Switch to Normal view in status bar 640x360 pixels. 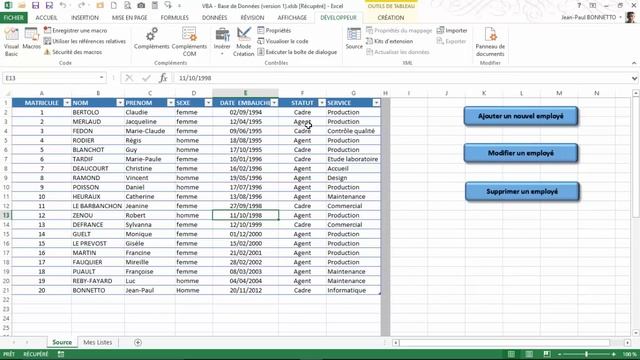(511, 354)
